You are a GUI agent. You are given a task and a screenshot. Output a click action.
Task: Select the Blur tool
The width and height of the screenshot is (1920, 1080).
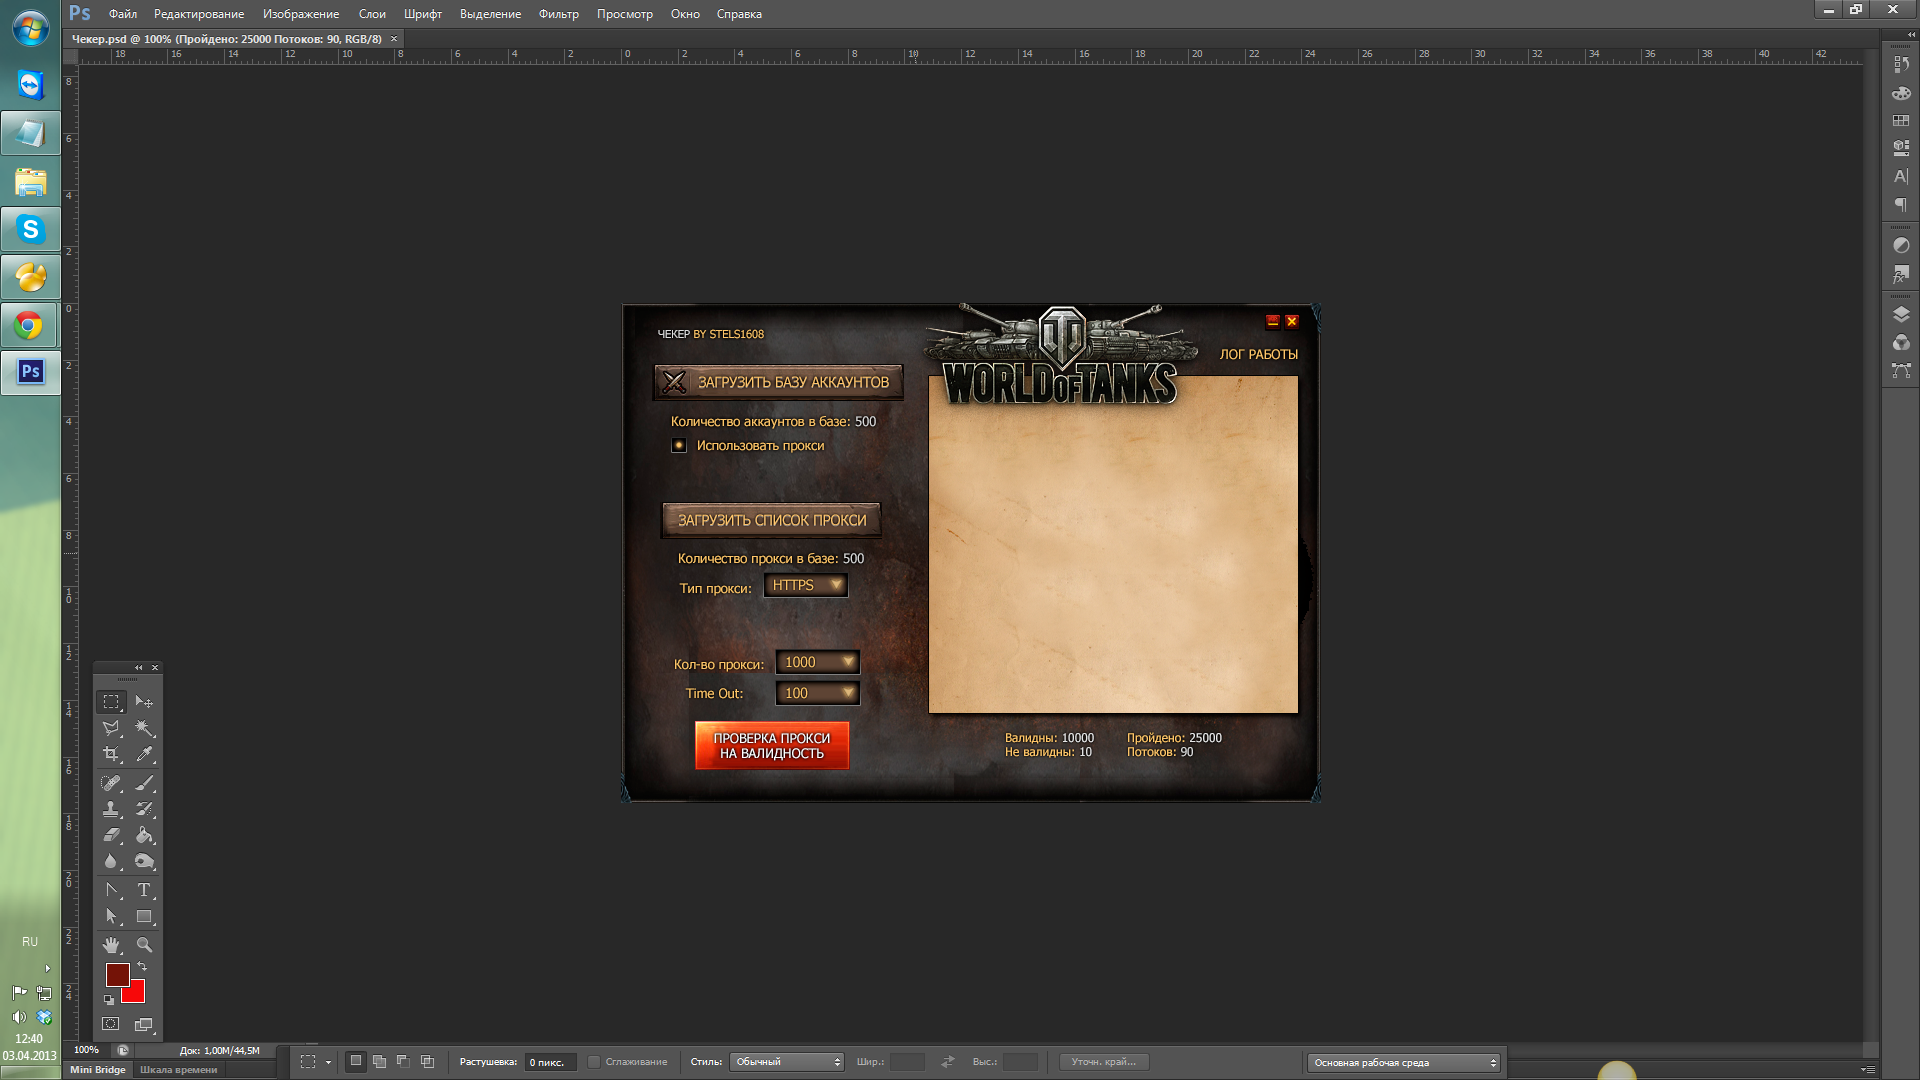point(111,861)
